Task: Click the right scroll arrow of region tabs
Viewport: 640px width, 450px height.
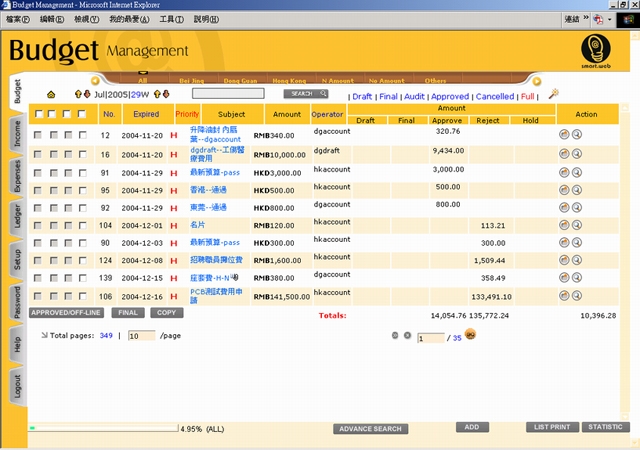Action: tap(537, 81)
